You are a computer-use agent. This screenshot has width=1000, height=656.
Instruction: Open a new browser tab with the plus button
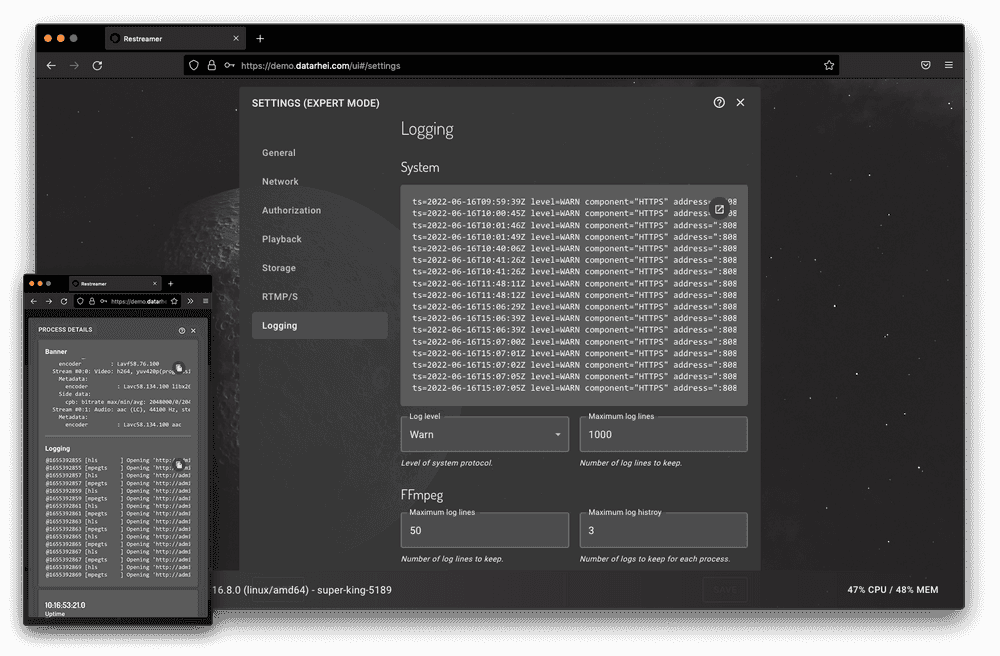point(259,38)
